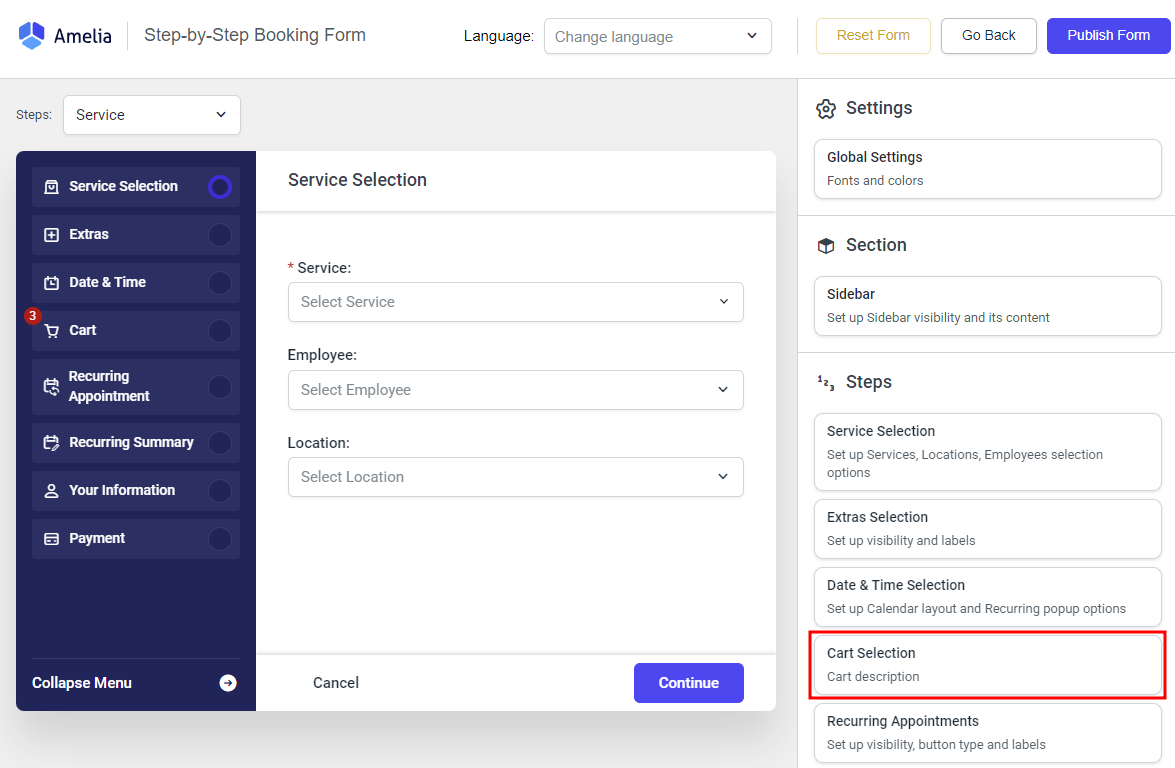Open the Extras Selection settings card

pyautogui.click(x=988, y=529)
